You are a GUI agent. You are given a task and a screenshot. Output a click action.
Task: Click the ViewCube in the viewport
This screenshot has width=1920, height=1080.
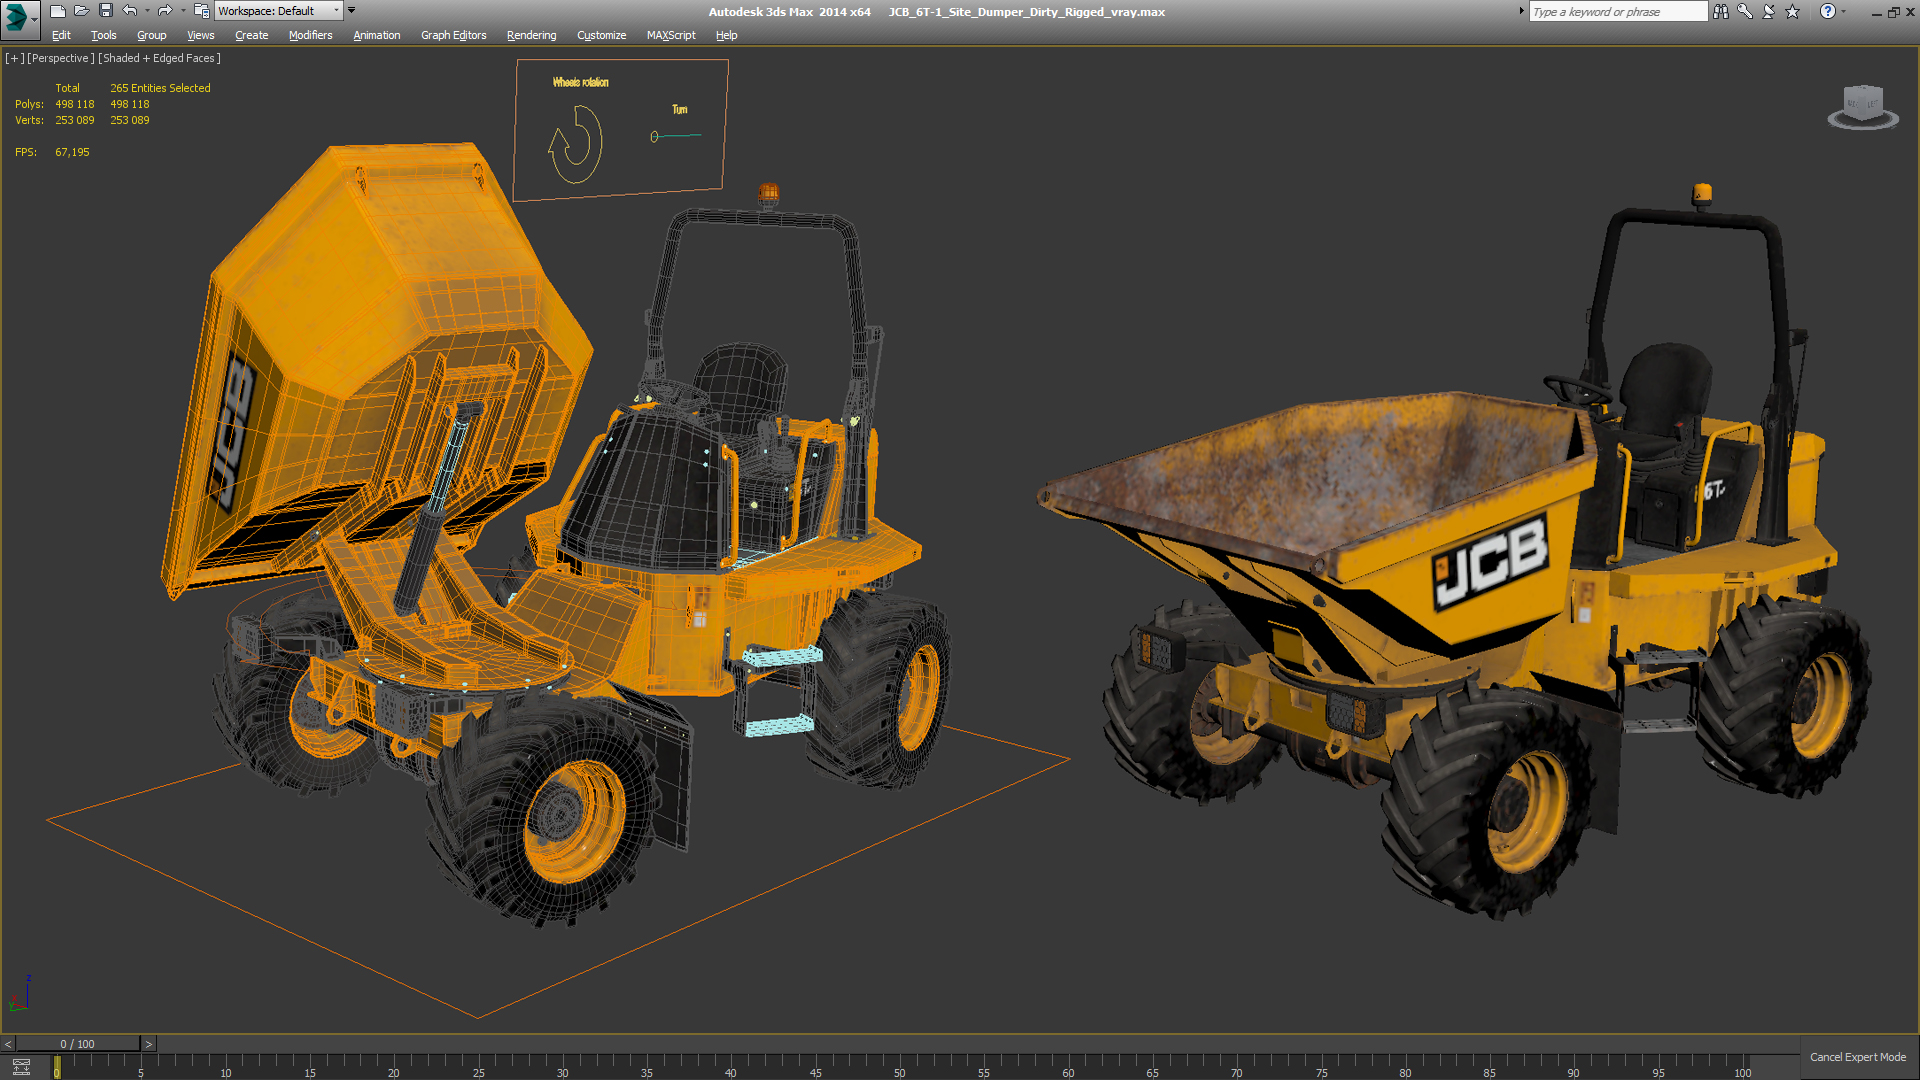coord(1863,106)
